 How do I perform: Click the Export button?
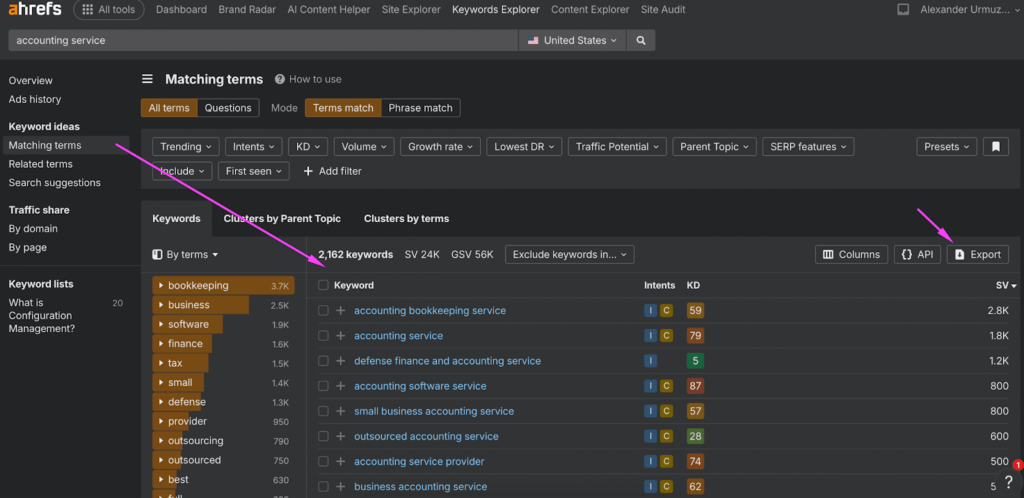[x=977, y=254]
